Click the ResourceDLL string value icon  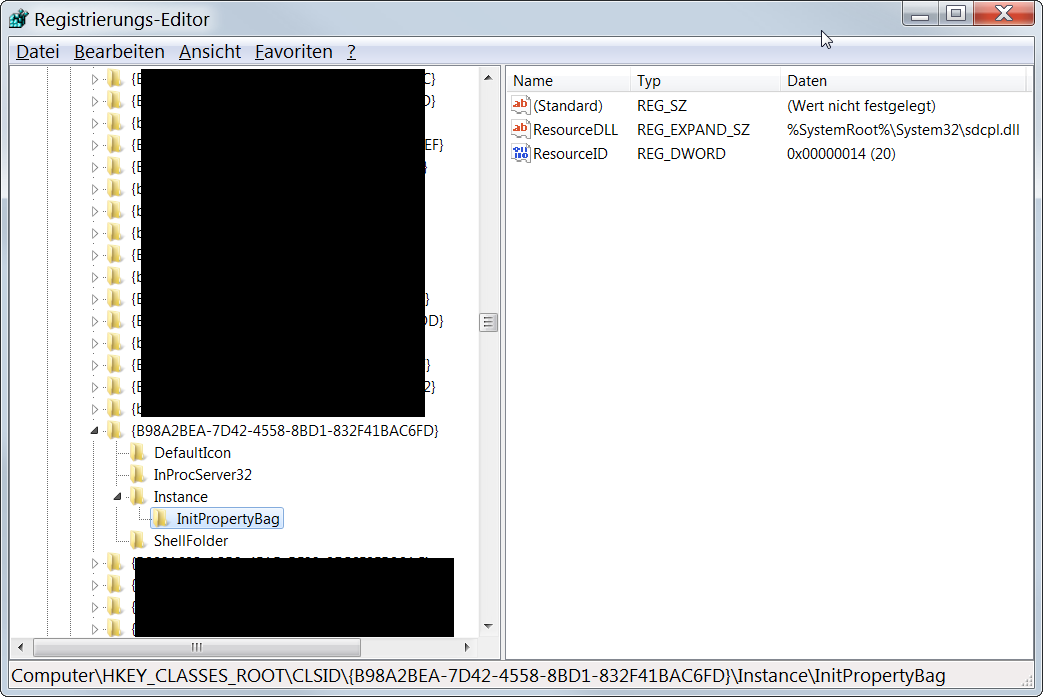(520, 130)
